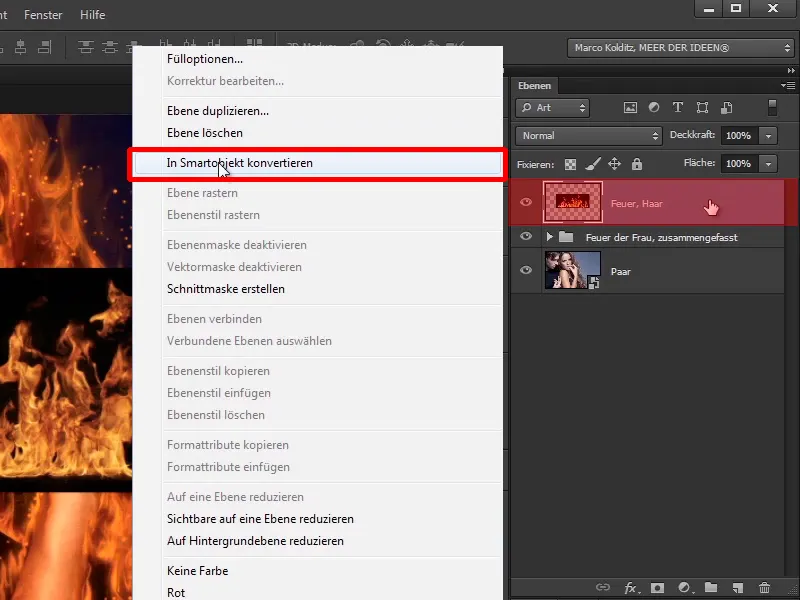
Task: Click the Deckkraft 100% value field
Action: pos(739,136)
